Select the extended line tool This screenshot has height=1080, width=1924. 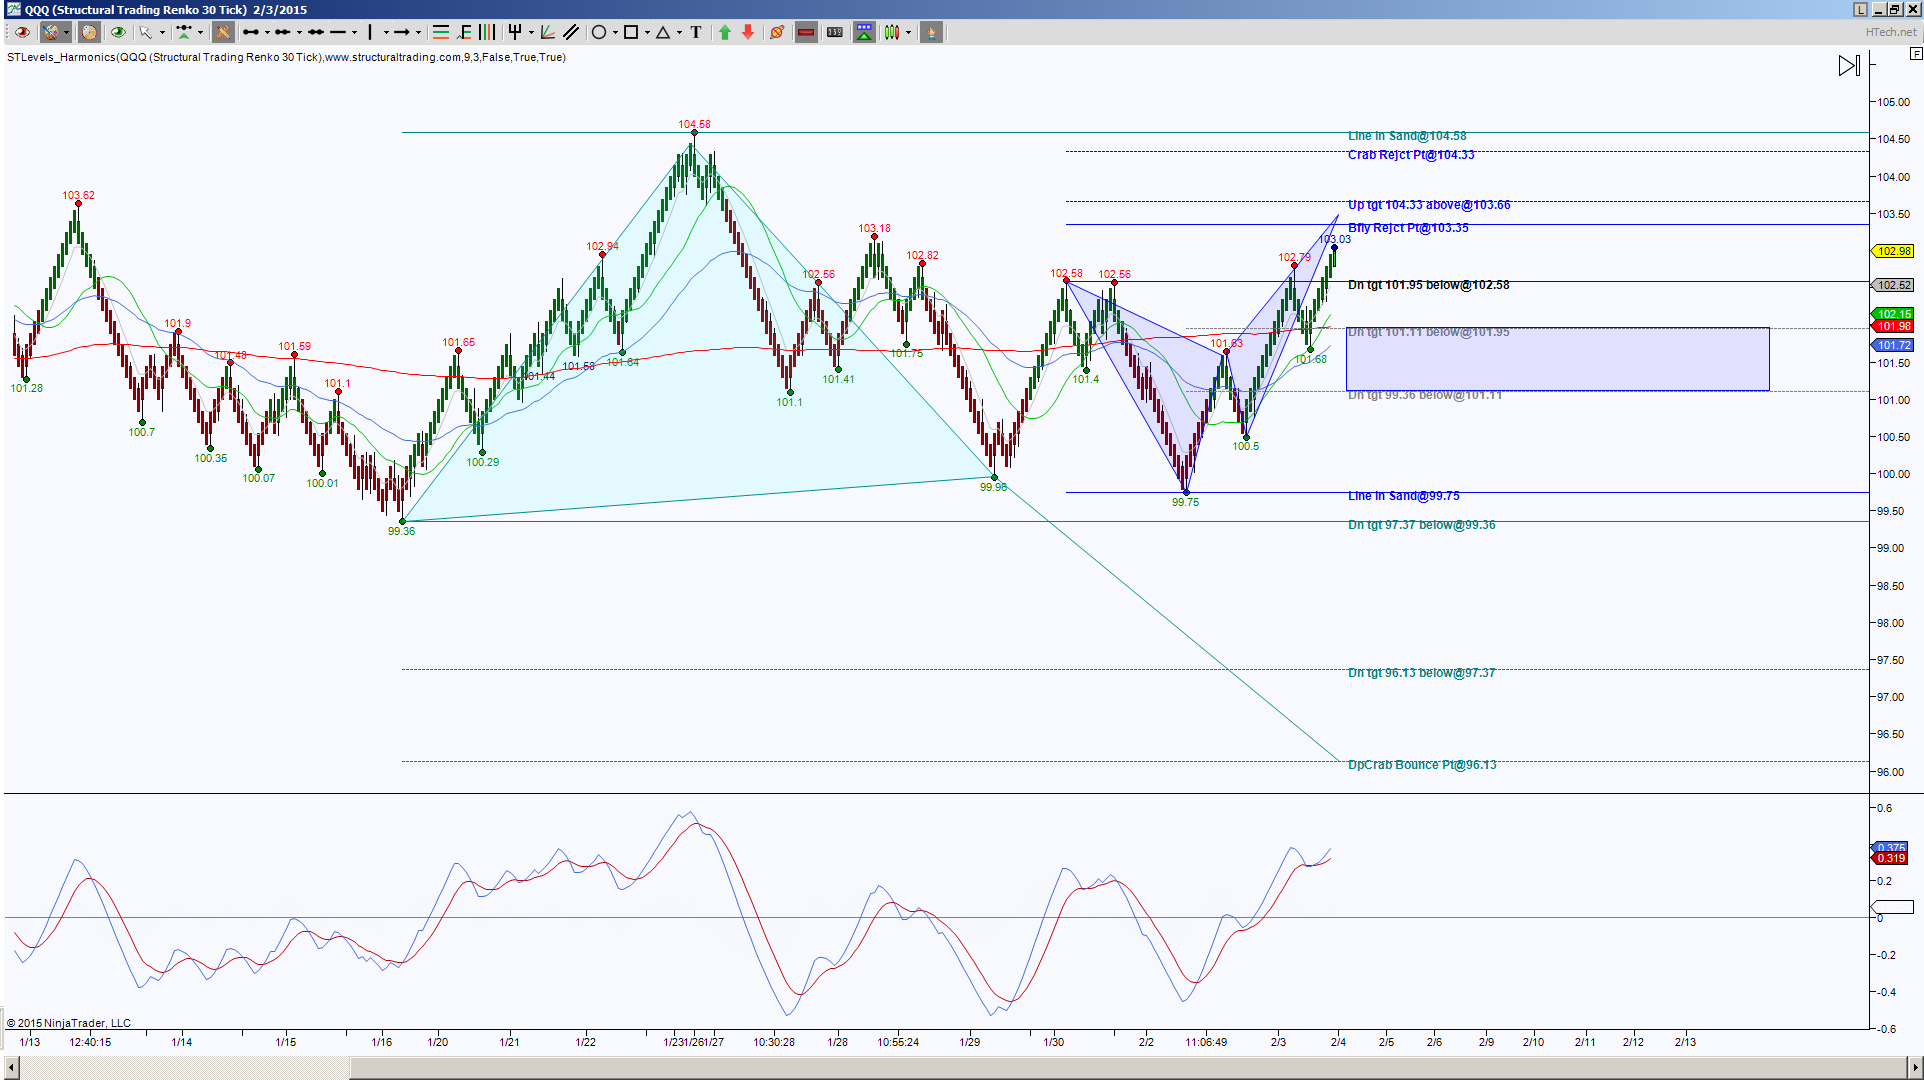tap(316, 32)
